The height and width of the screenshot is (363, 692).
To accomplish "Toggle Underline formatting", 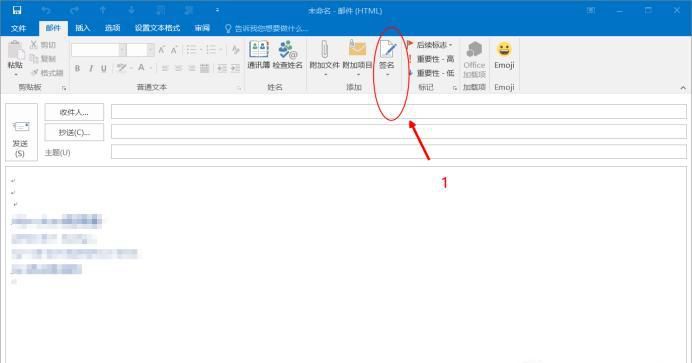I will point(104,68).
